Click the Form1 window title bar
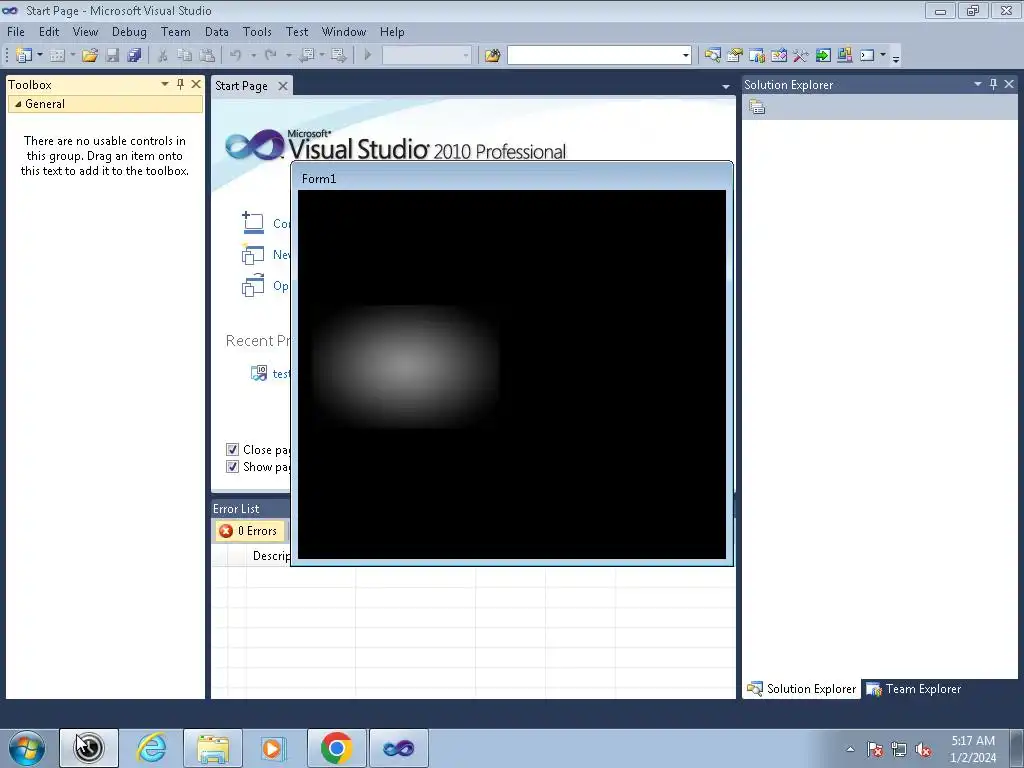Viewport: 1024px width, 768px height. [x=511, y=178]
